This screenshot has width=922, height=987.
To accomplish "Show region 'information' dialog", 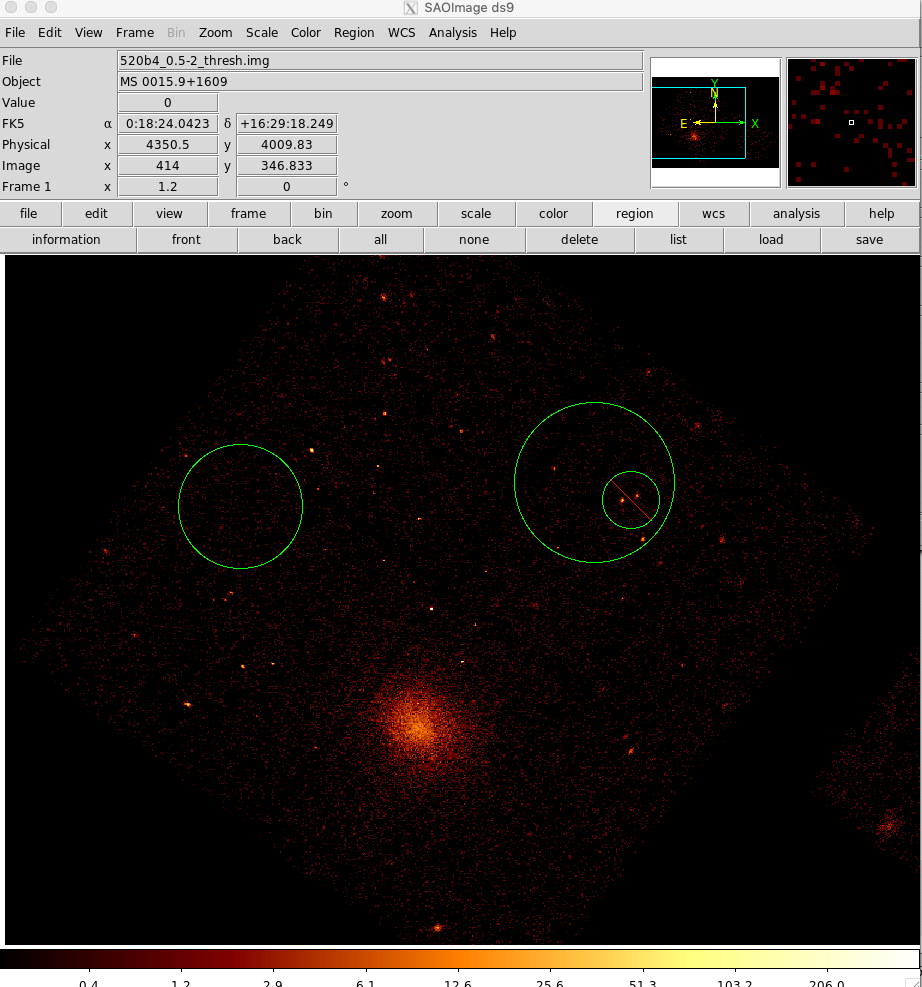I will 66,240.
